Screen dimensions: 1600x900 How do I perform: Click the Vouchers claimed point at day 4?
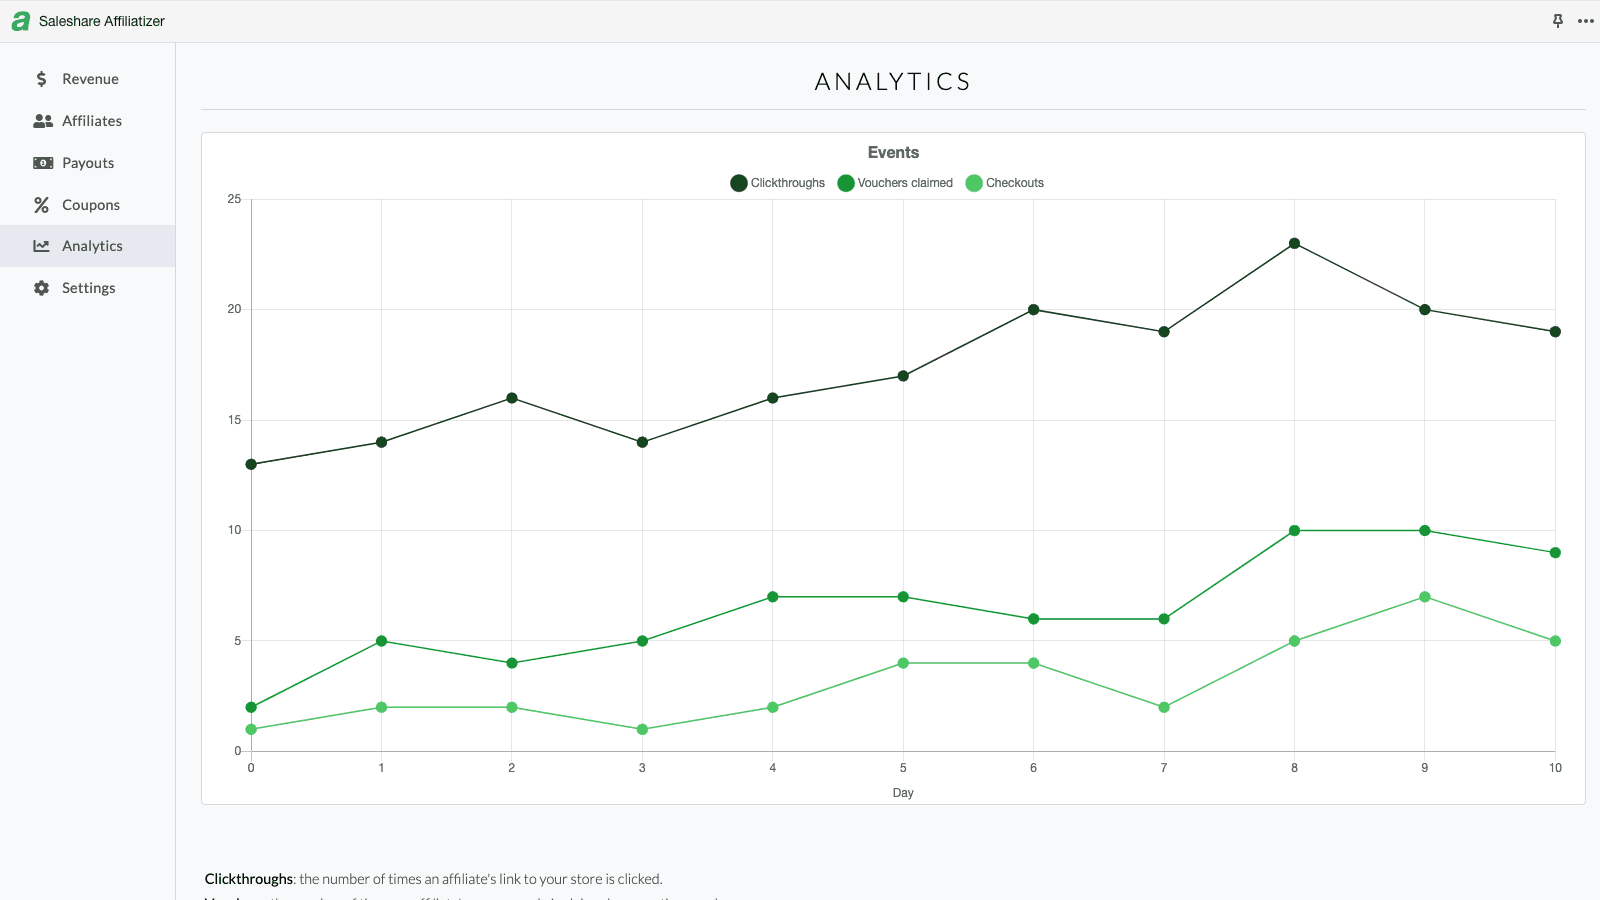(772, 597)
